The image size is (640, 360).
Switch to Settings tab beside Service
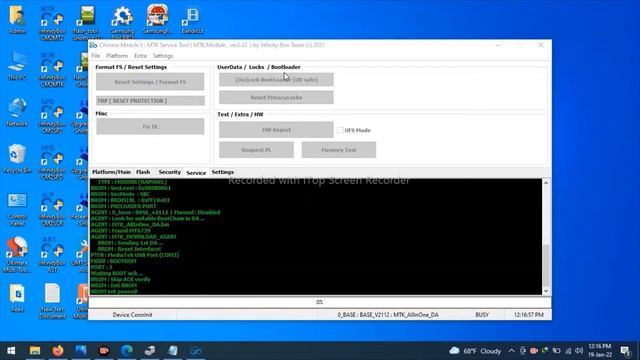222,172
